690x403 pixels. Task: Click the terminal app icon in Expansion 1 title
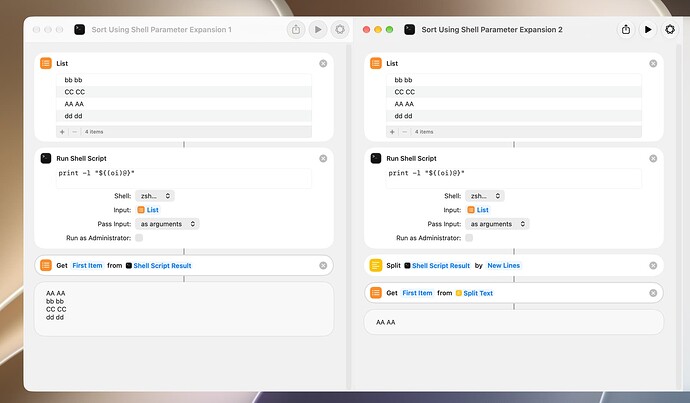coord(79,29)
